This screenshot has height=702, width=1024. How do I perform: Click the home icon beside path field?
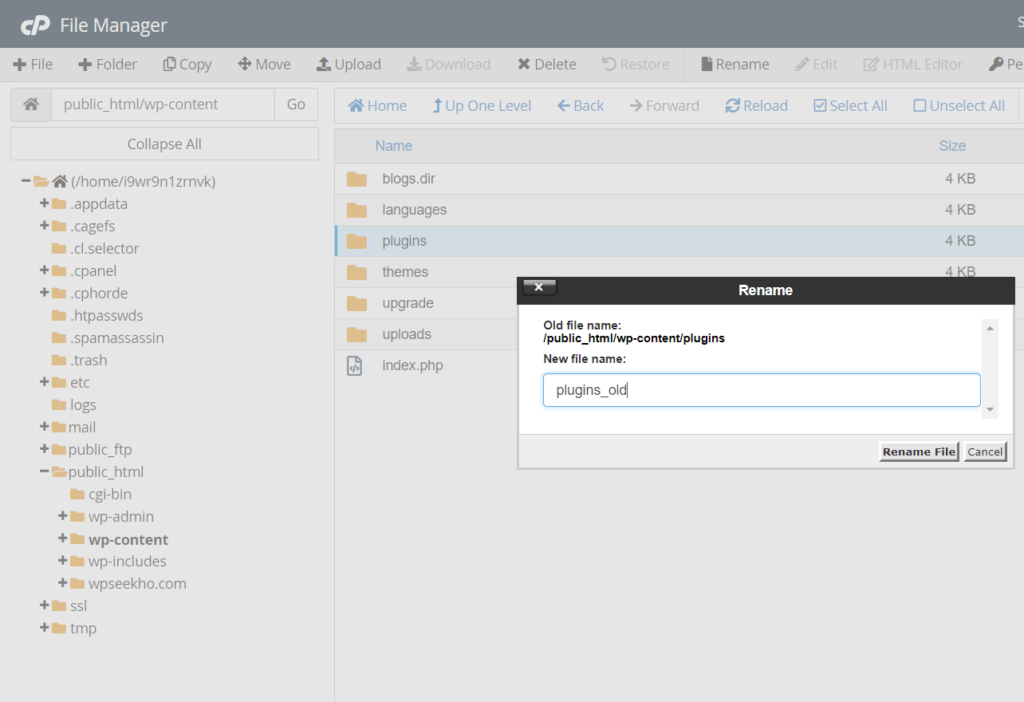pos(31,104)
